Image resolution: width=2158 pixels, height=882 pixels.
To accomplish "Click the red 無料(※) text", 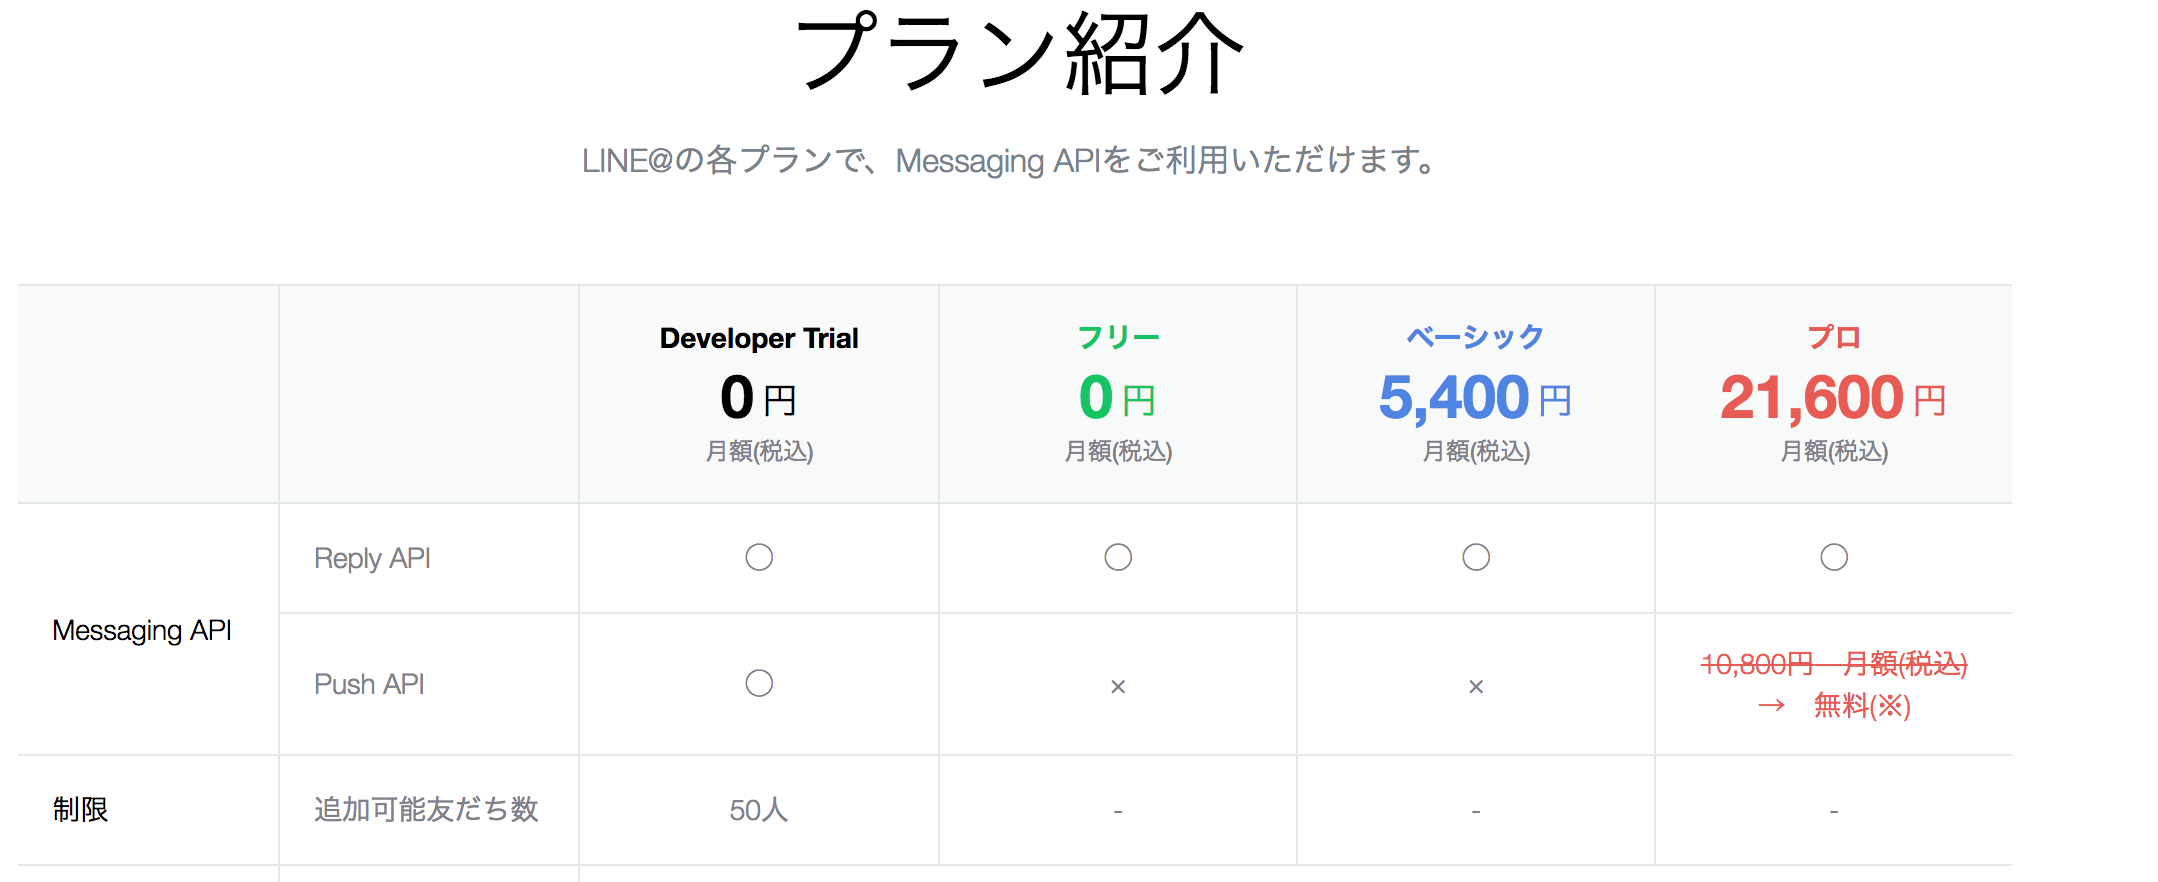I will pos(1862,706).
